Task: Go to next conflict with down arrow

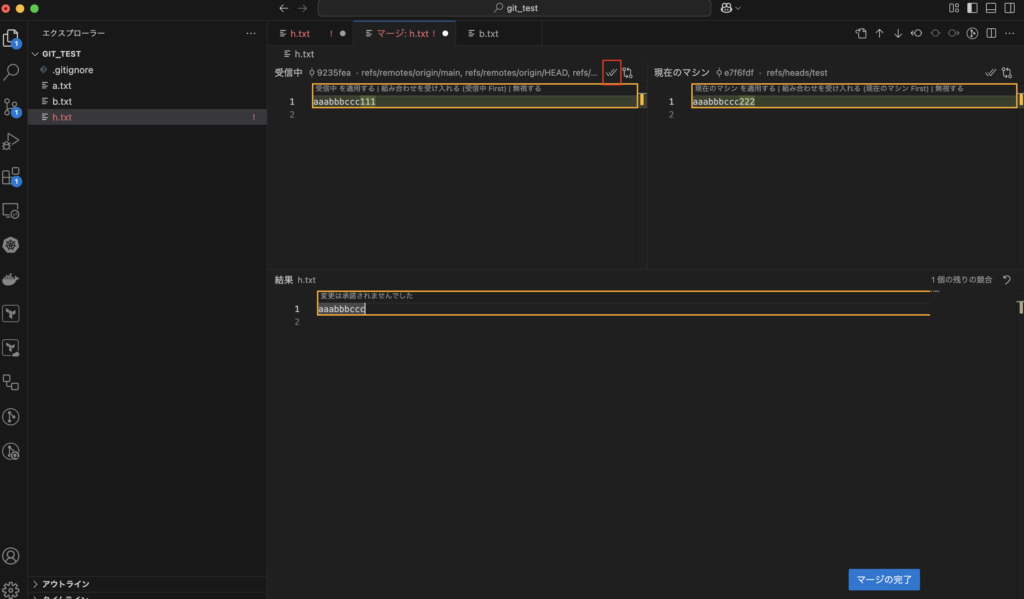Action: coord(898,33)
